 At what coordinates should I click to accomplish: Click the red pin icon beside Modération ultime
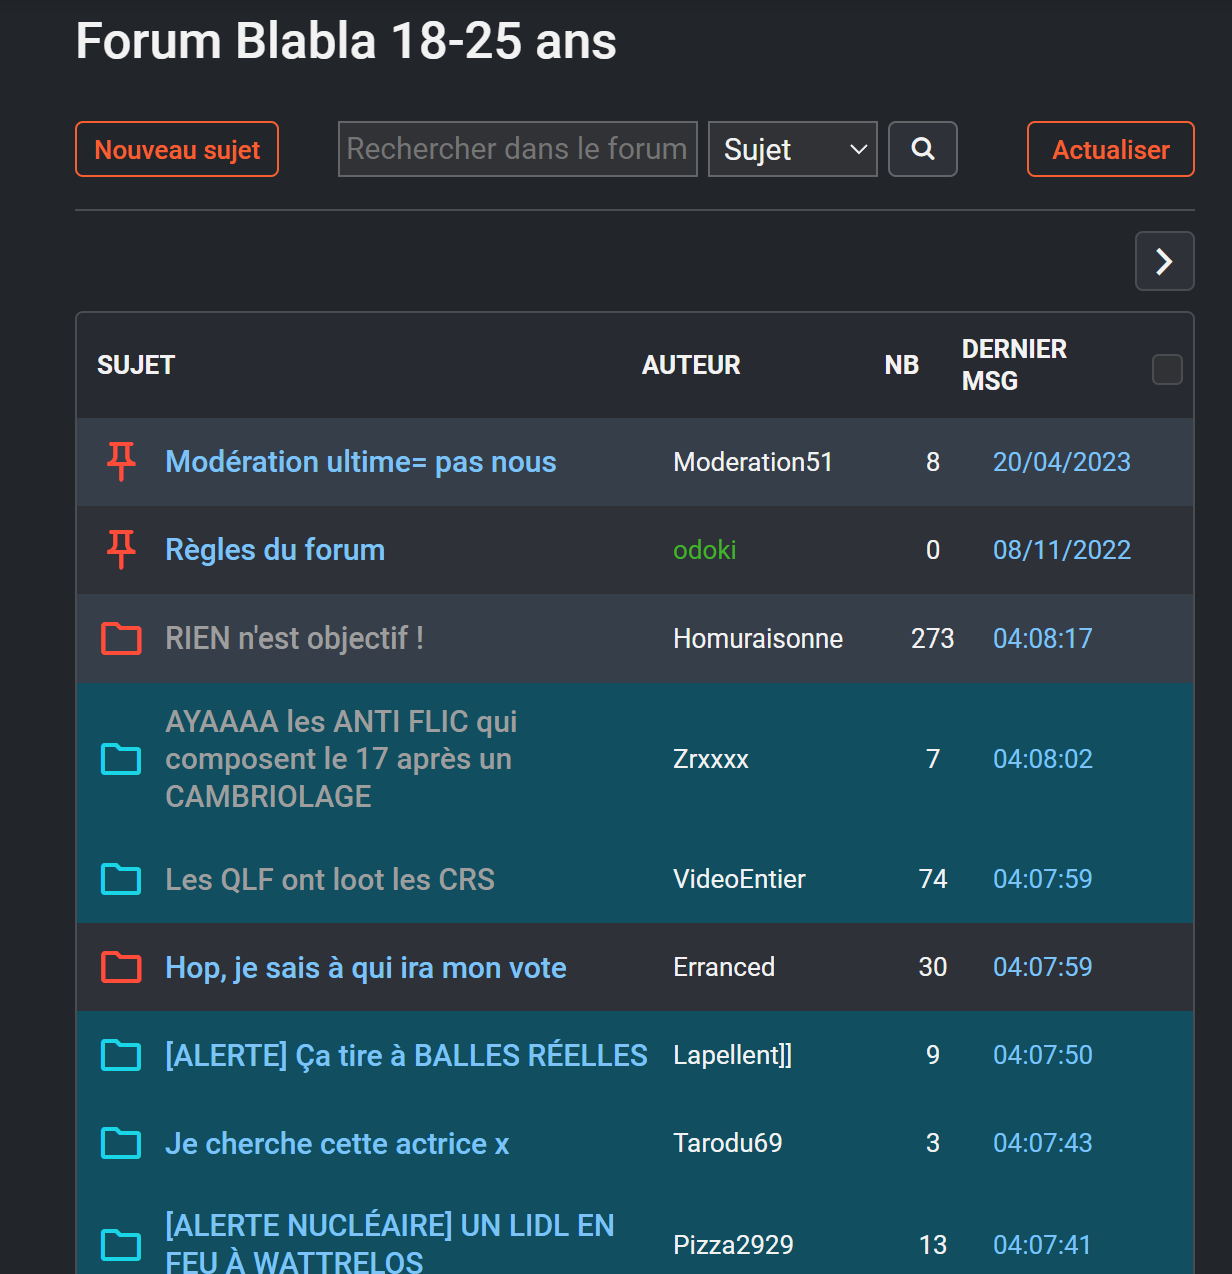[121, 461]
